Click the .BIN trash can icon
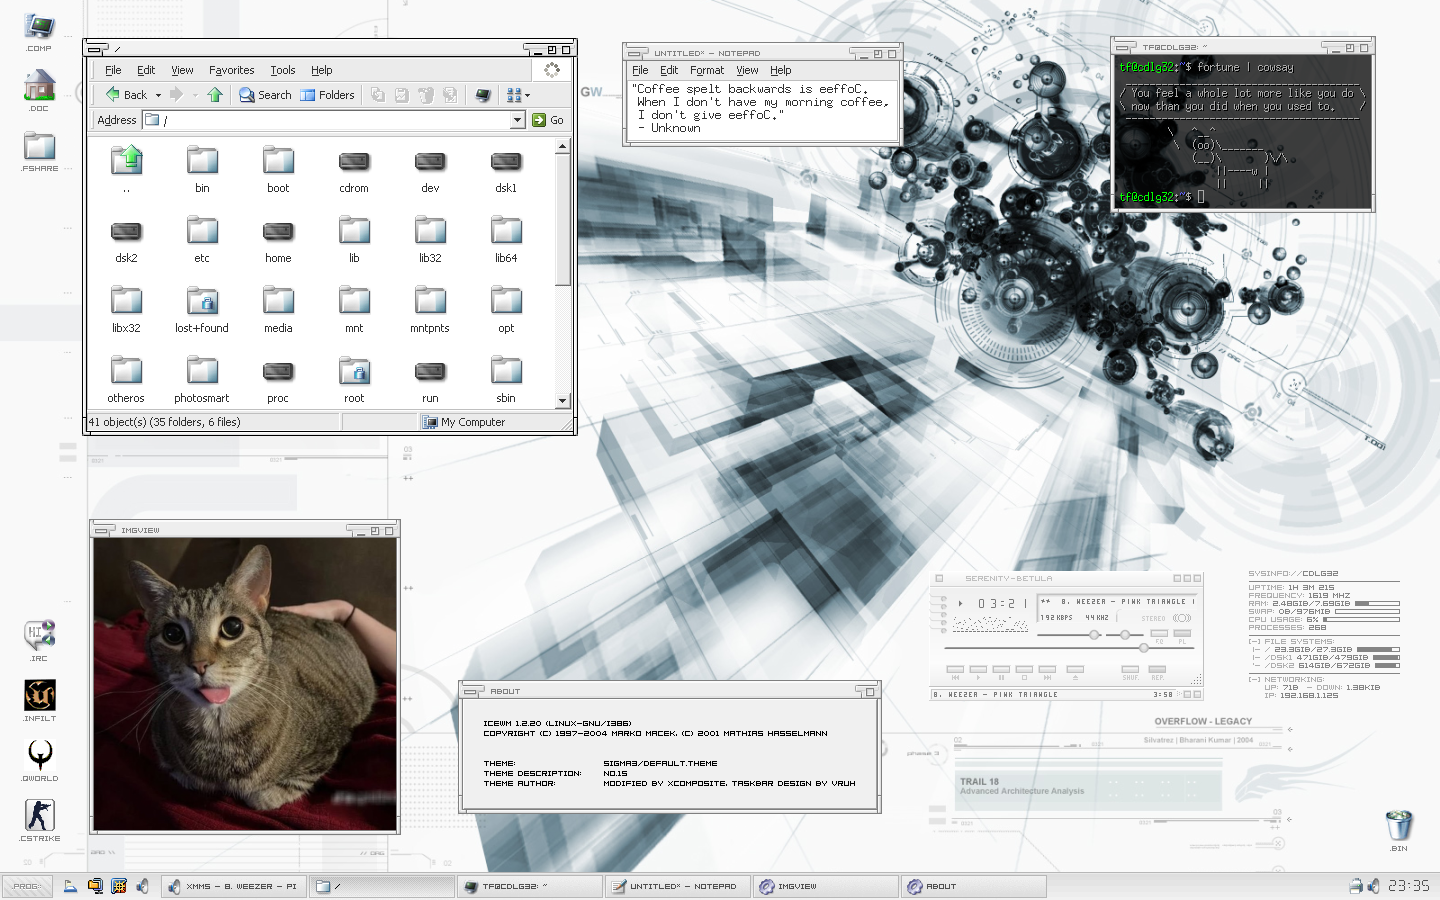This screenshot has width=1440, height=900. click(x=1398, y=826)
